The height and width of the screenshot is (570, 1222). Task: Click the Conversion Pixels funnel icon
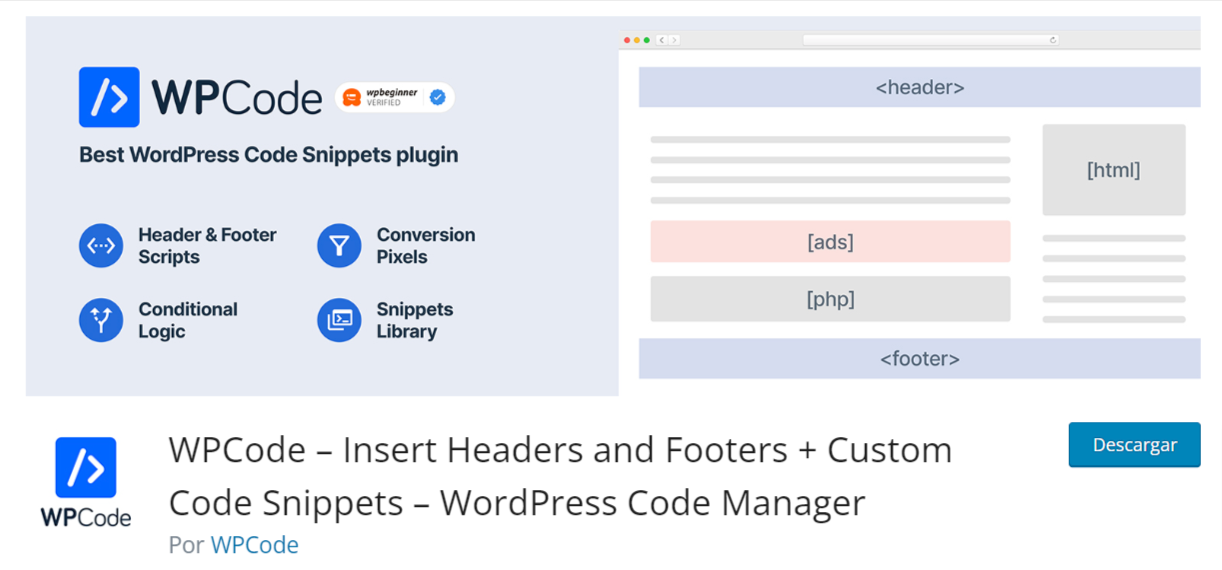click(x=339, y=246)
